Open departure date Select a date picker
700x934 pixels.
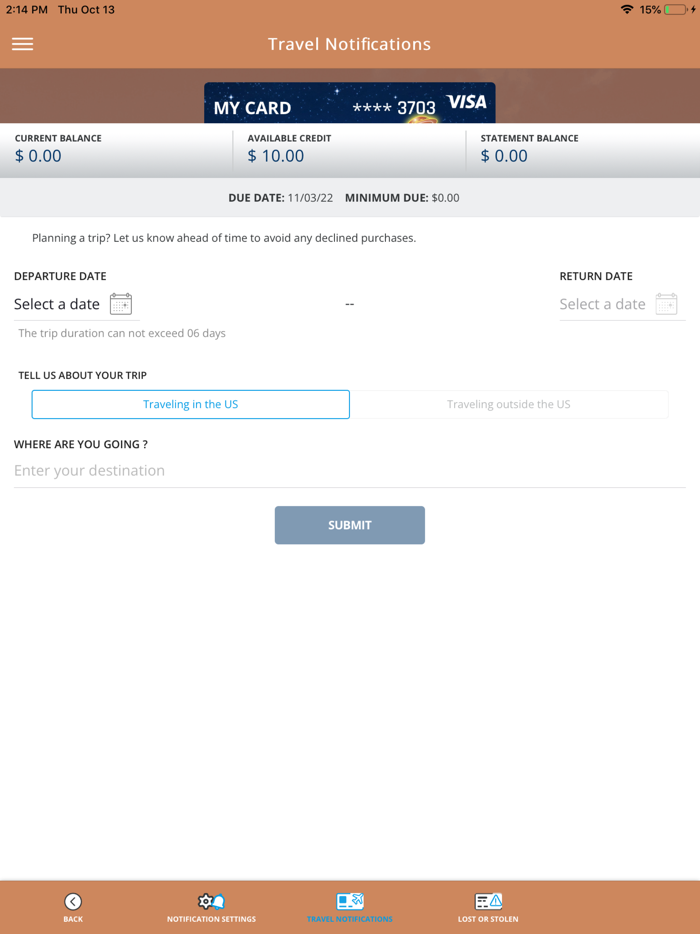click(x=57, y=304)
